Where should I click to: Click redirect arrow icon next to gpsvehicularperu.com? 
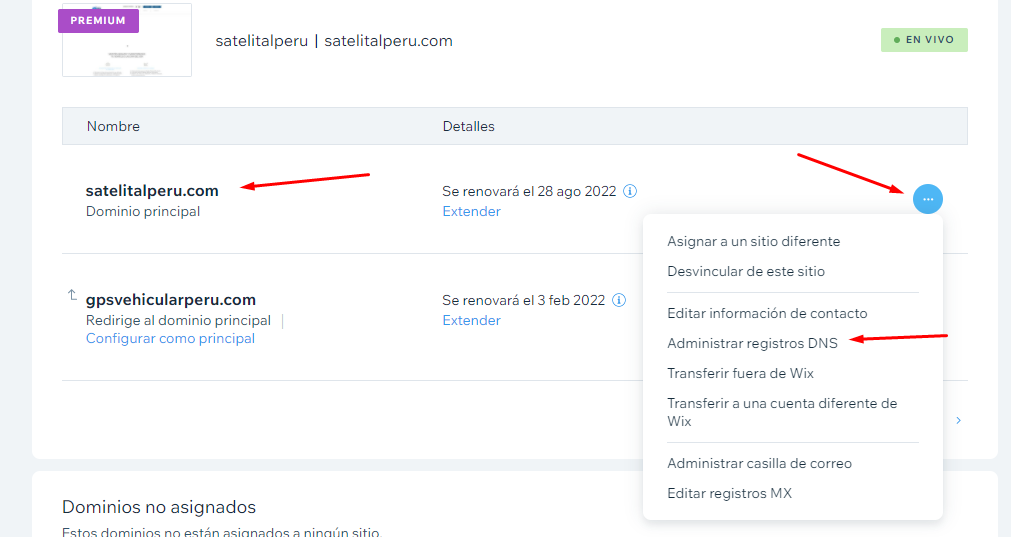pyautogui.click(x=72, y=296)
